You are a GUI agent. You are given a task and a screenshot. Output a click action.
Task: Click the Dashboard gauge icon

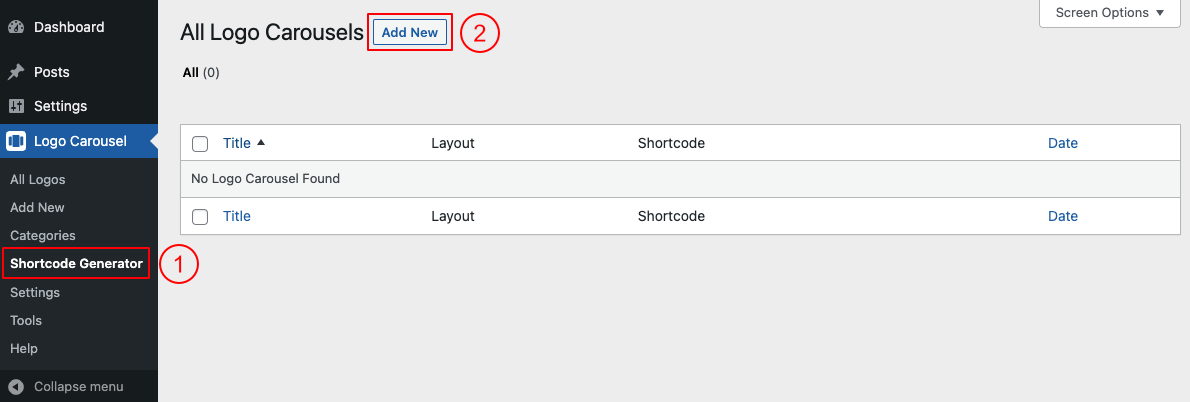(16, 28)
